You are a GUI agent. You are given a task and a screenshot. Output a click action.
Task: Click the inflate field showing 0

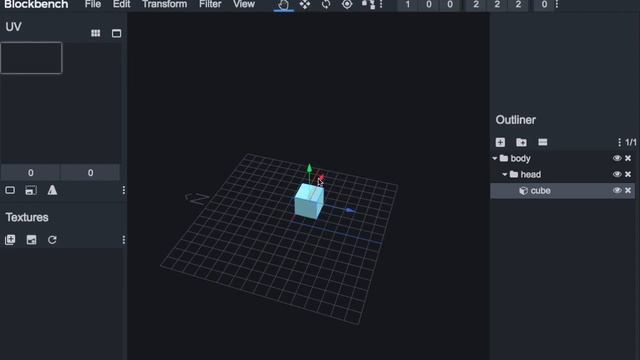pyautogui.click(x=544, y=5)
